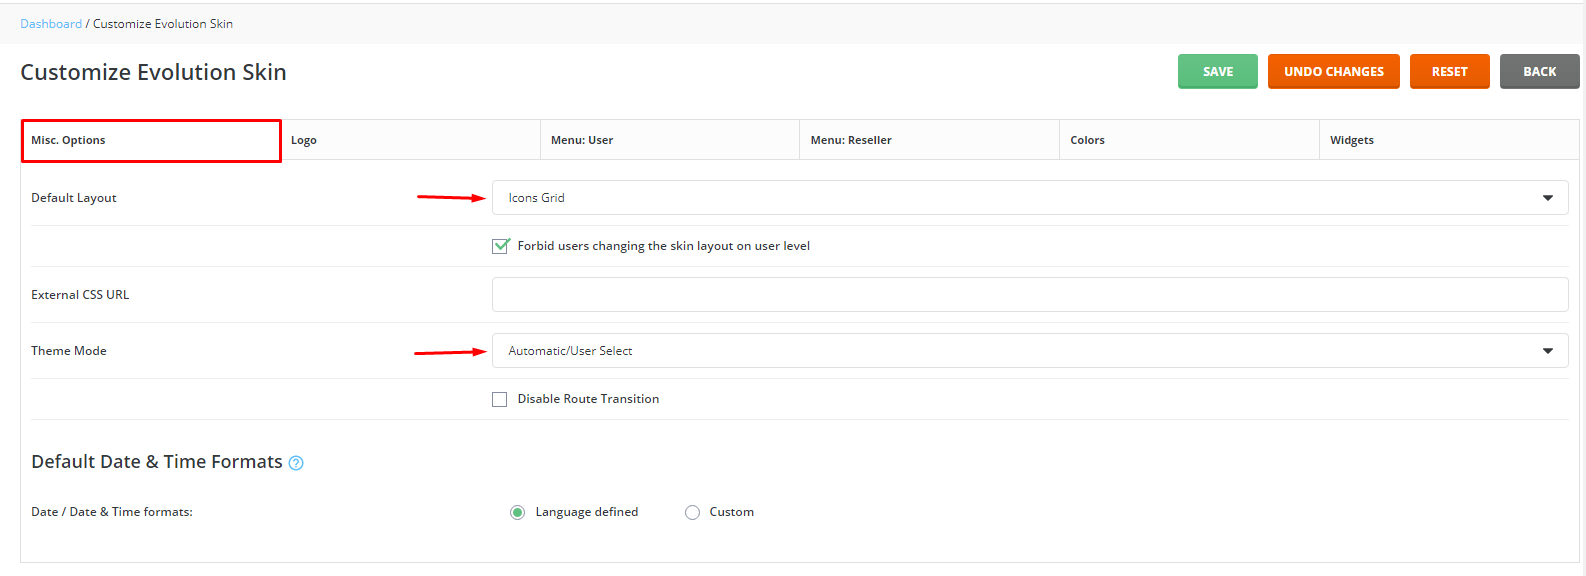This screenshot has height=576, width=1586.
Task: Open the Date & Time Formats help icon
Action: click(296, 463)
